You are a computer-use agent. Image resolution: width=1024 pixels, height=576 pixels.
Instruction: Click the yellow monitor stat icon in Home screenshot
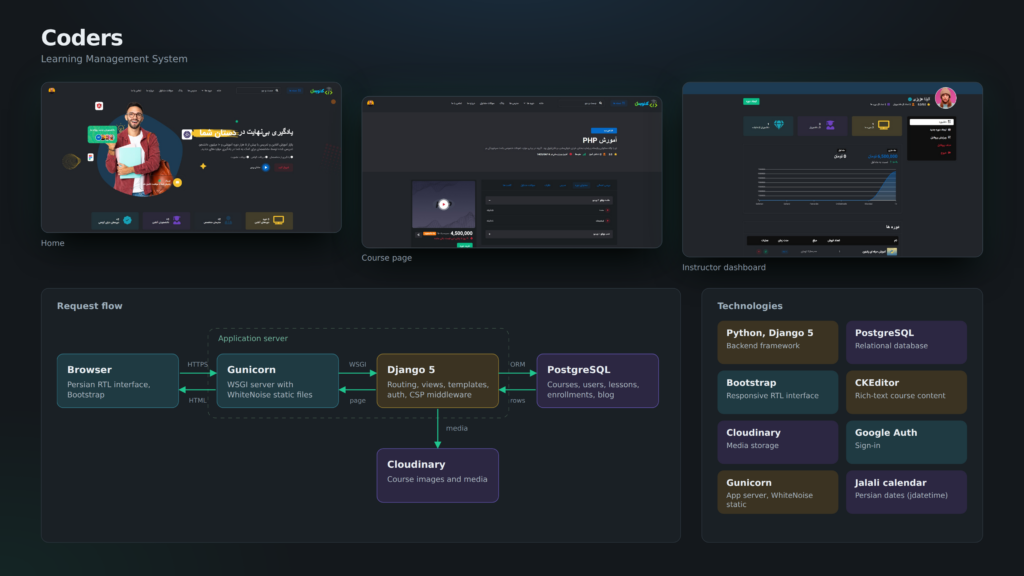[x=278, y=220]
